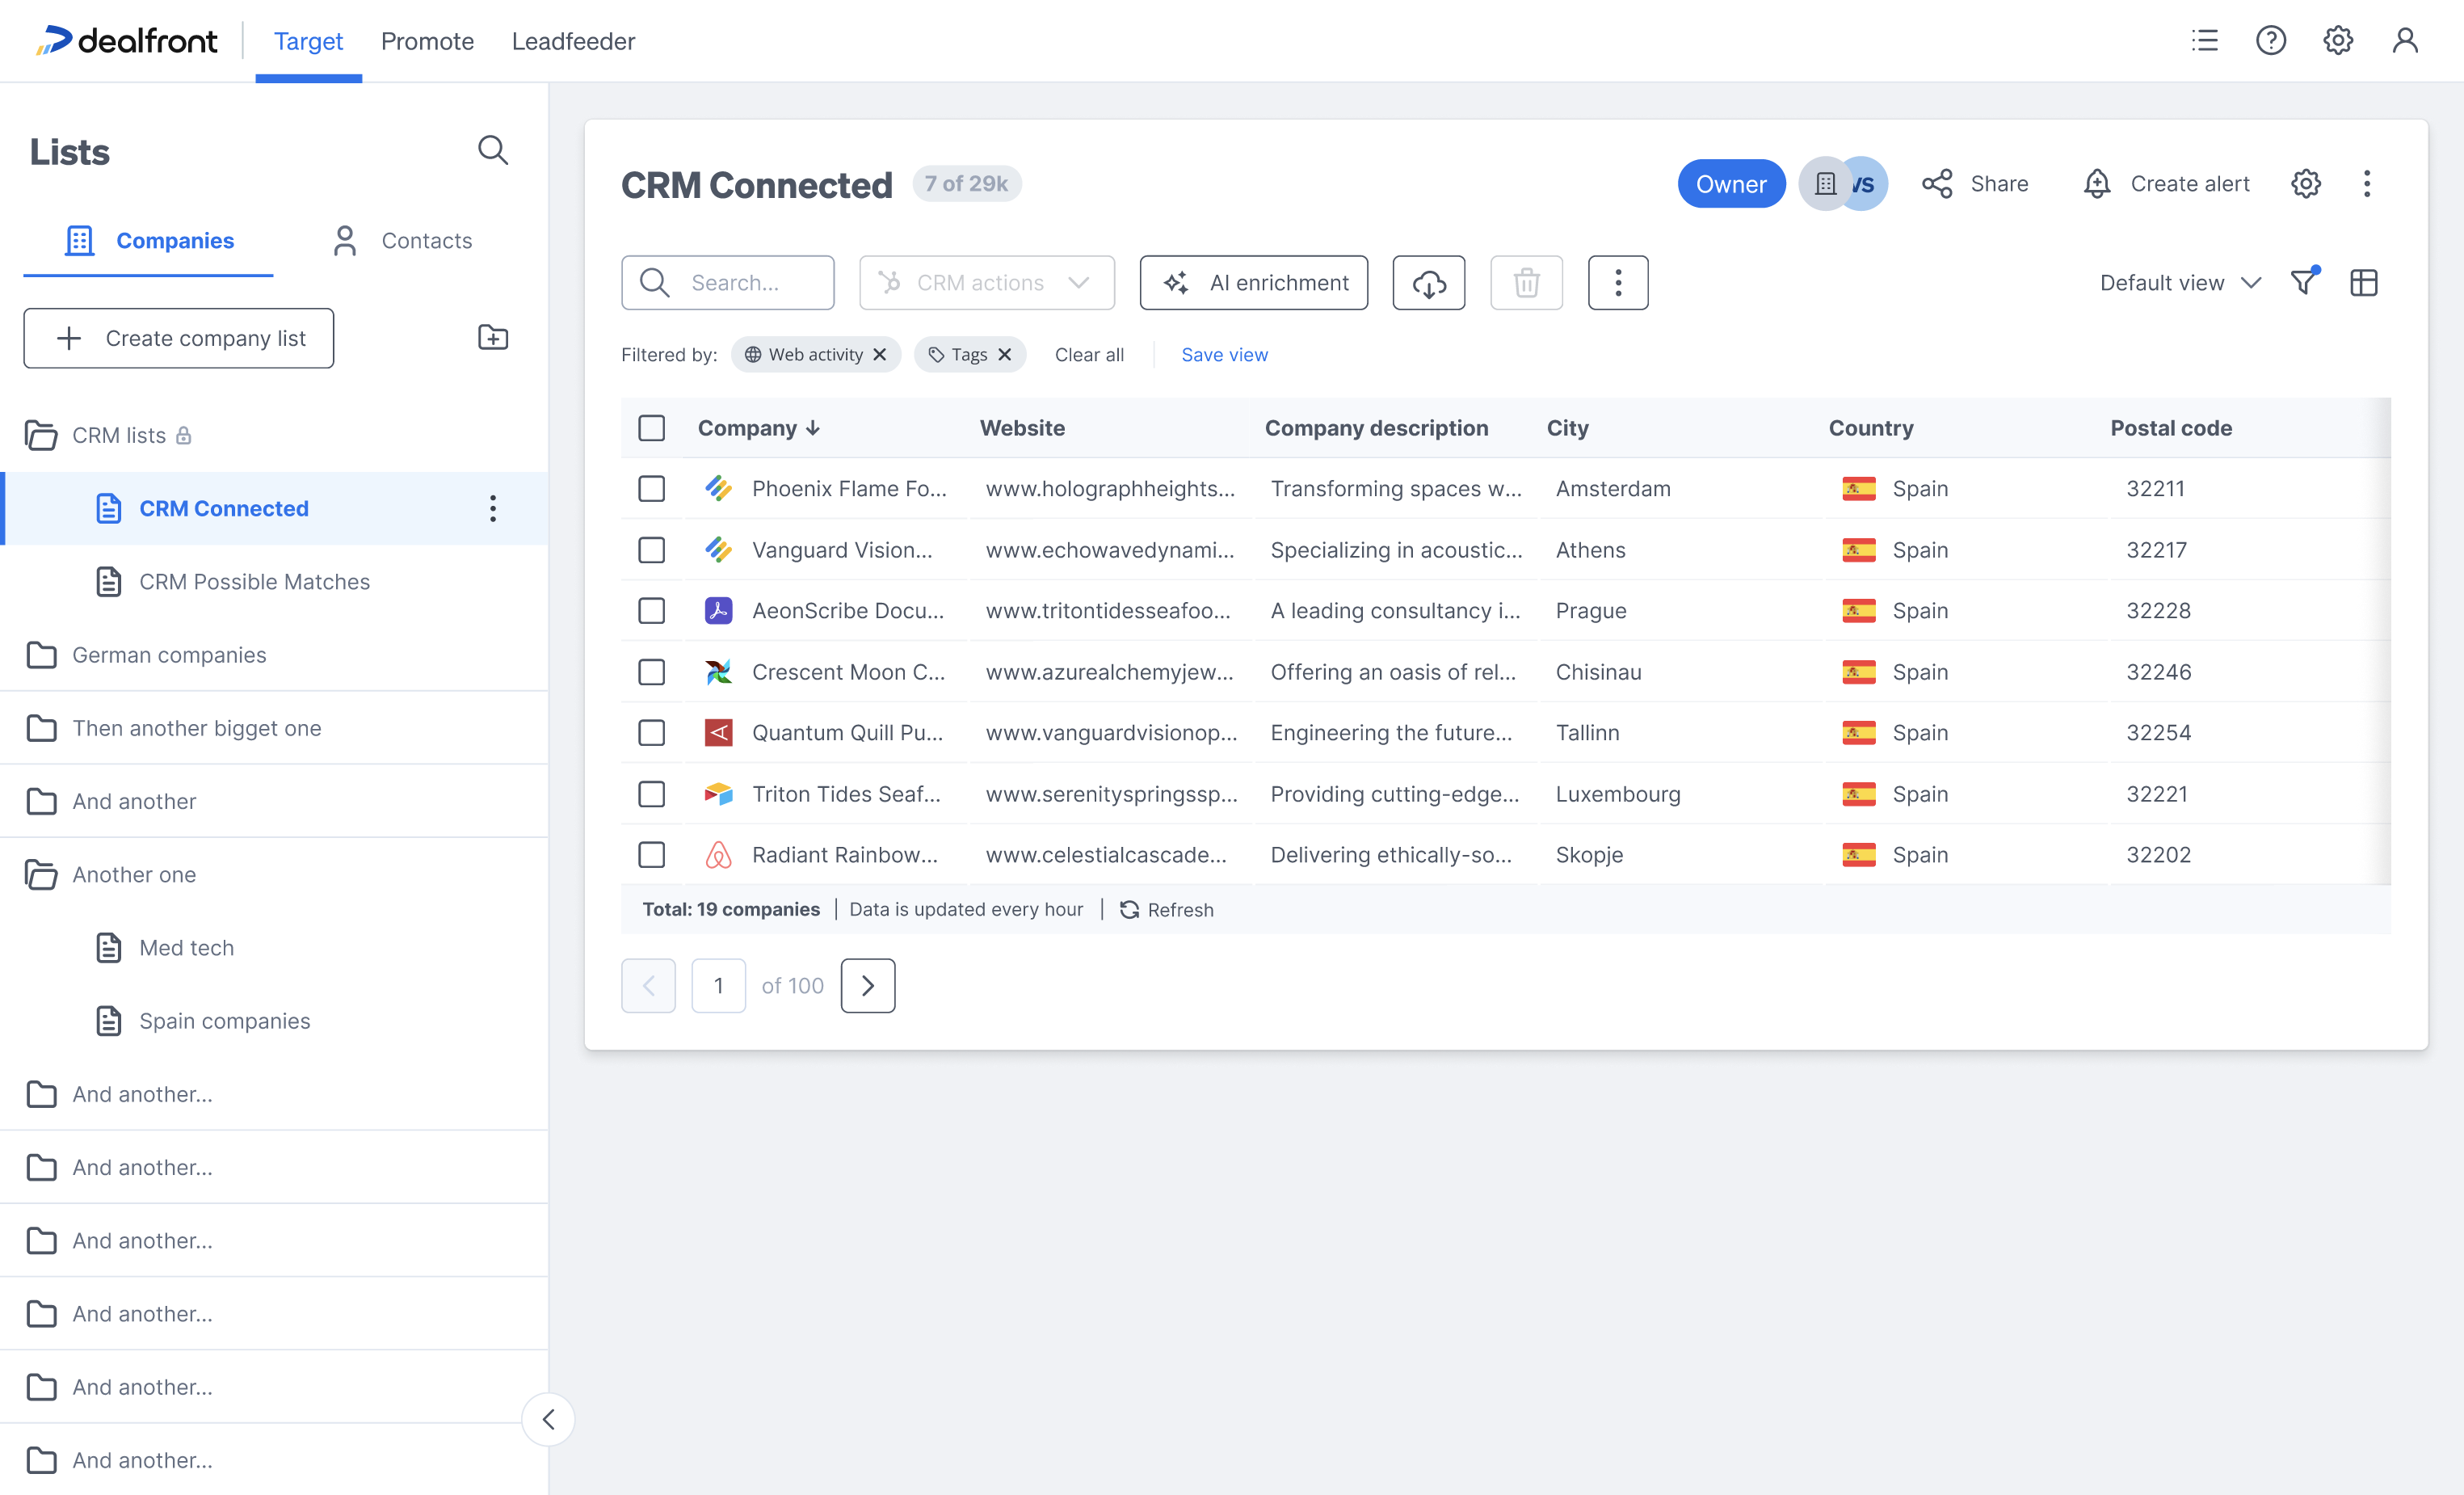Sort by the Company column header
The height and width of the screenshot is (1495, 2464).
tap(759, 428)
